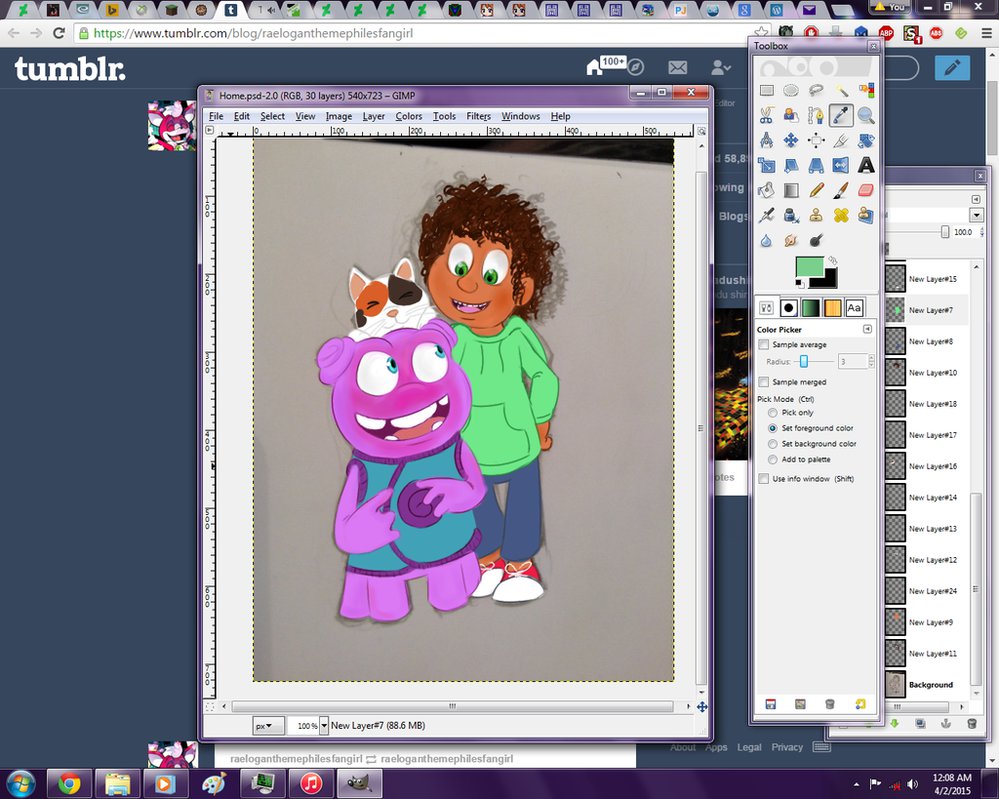Enable the Sample average checkbox
The height and width of the screenshot is (799, 999).
[x=765, y=345]
